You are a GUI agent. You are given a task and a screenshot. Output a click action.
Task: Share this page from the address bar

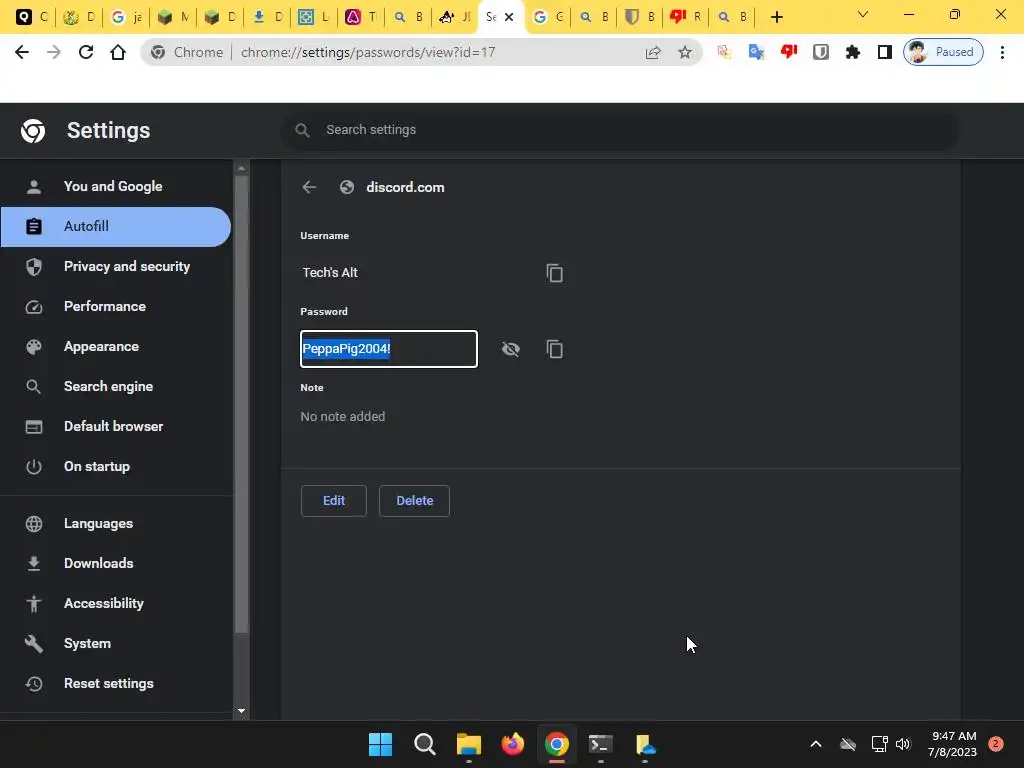[x=653, y=52]
